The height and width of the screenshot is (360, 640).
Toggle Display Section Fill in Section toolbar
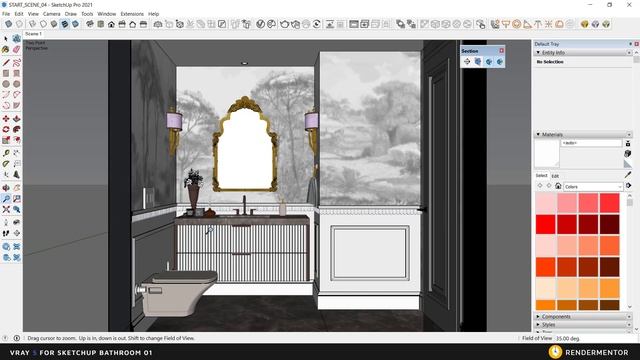[x=500, y=62]
